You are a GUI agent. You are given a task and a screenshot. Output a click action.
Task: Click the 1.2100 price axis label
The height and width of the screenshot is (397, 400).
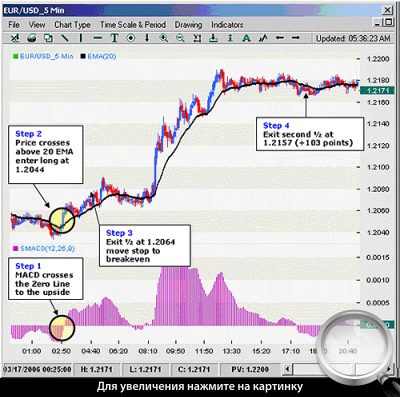(378, 167)
